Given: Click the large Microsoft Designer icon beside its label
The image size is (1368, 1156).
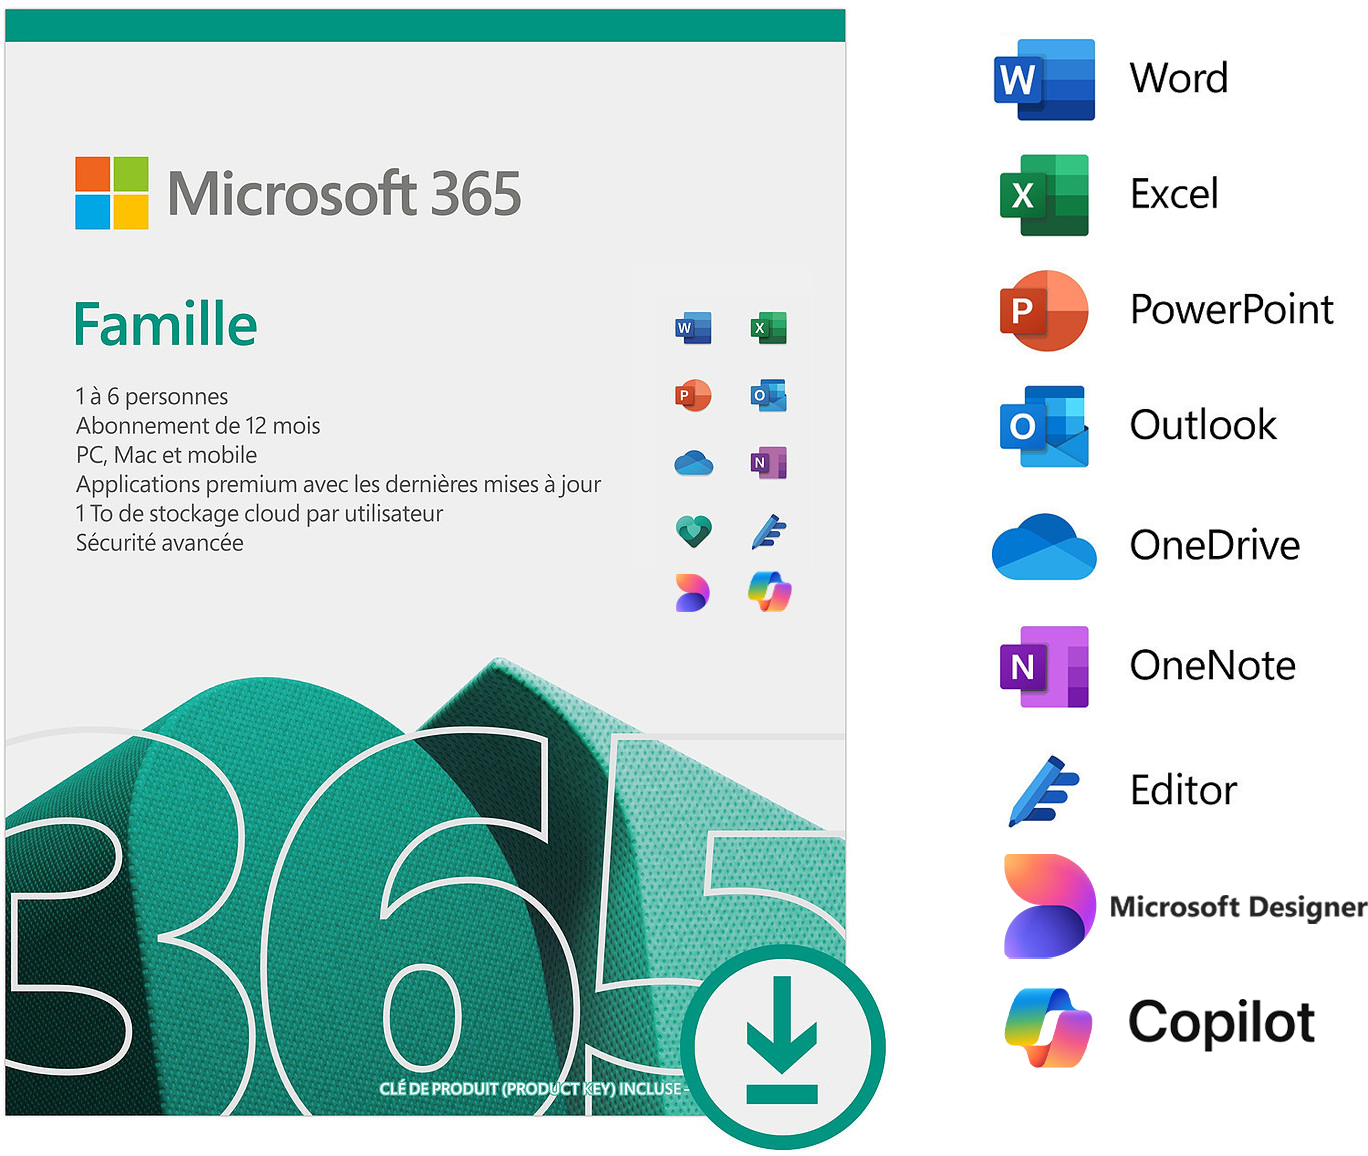Looking at the screenshot, I should tap(1049, 906).
